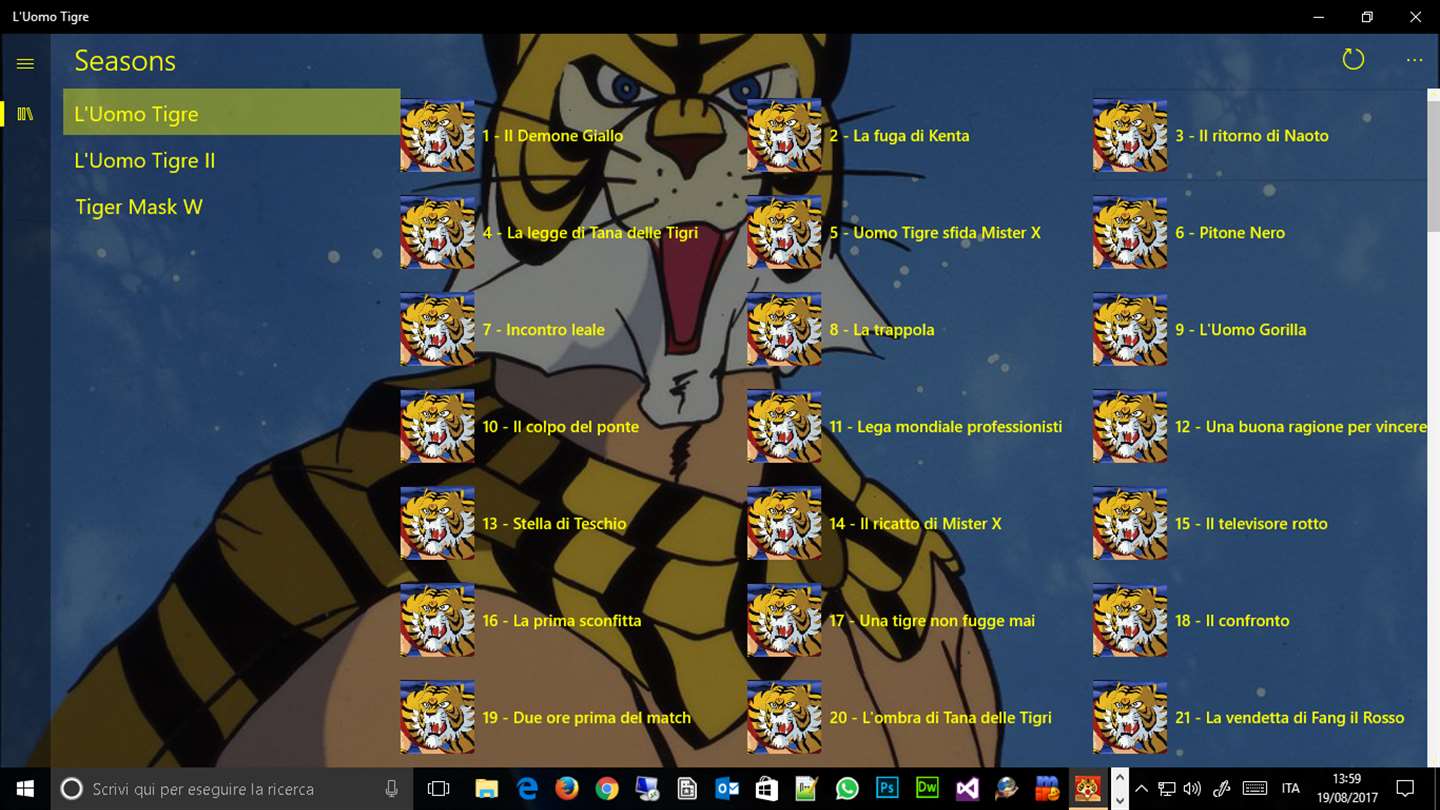Open the Microsoft Store taskbar icon
This screenshot has width=1440, height=810.
[x=767, y=789]
